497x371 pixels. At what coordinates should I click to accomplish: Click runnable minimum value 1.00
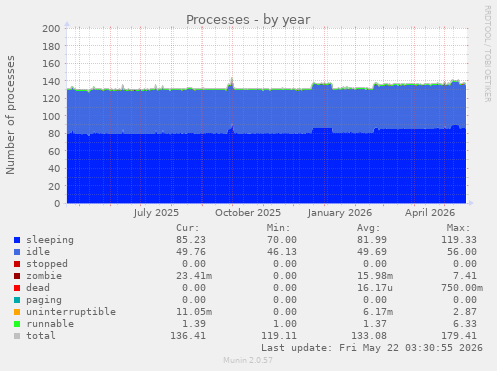tap(285, 324)
